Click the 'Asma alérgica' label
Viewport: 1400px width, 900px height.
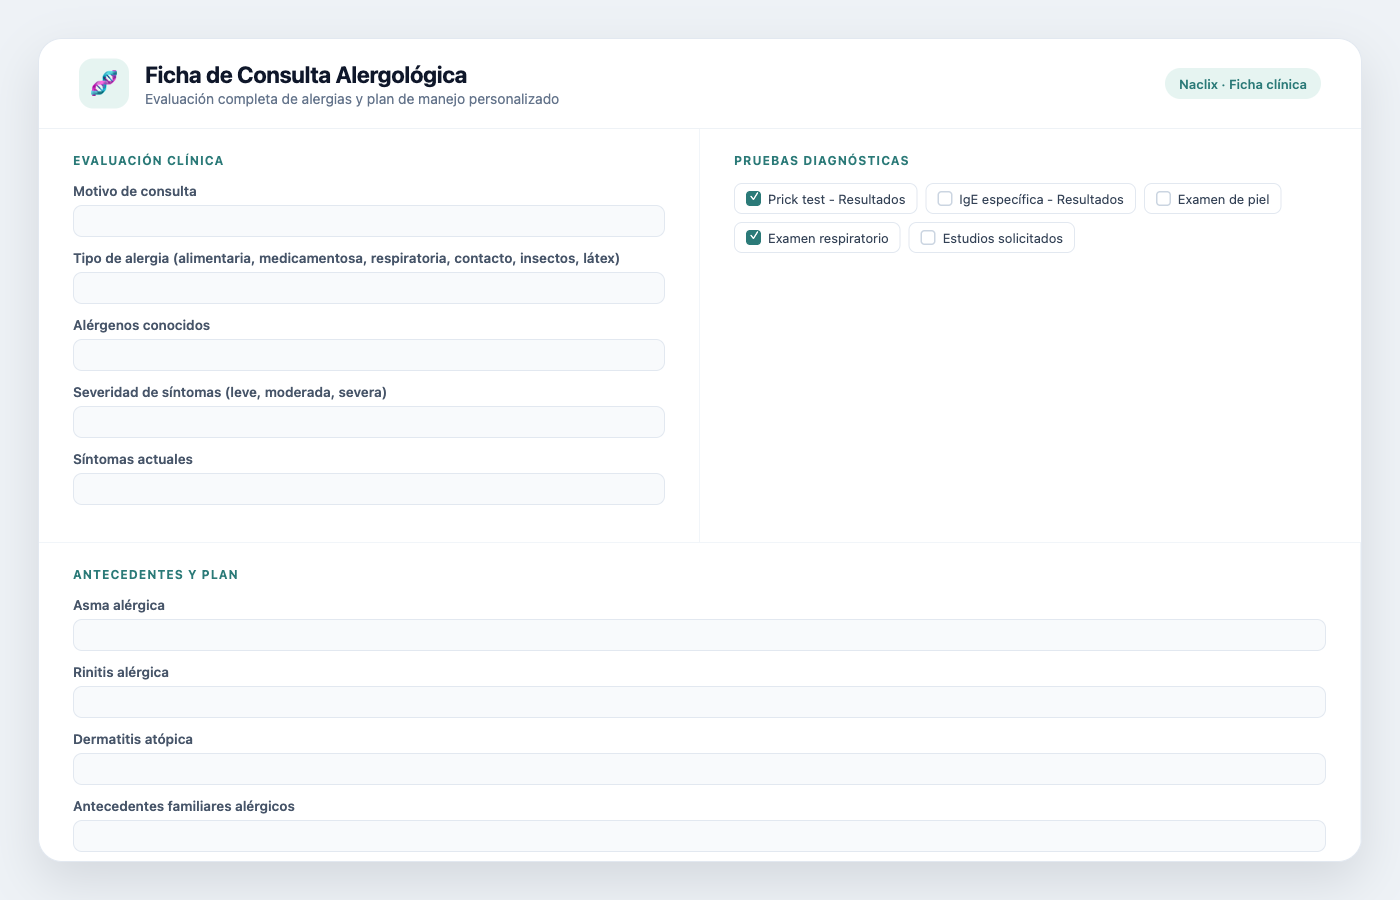[x=119, y=605]
